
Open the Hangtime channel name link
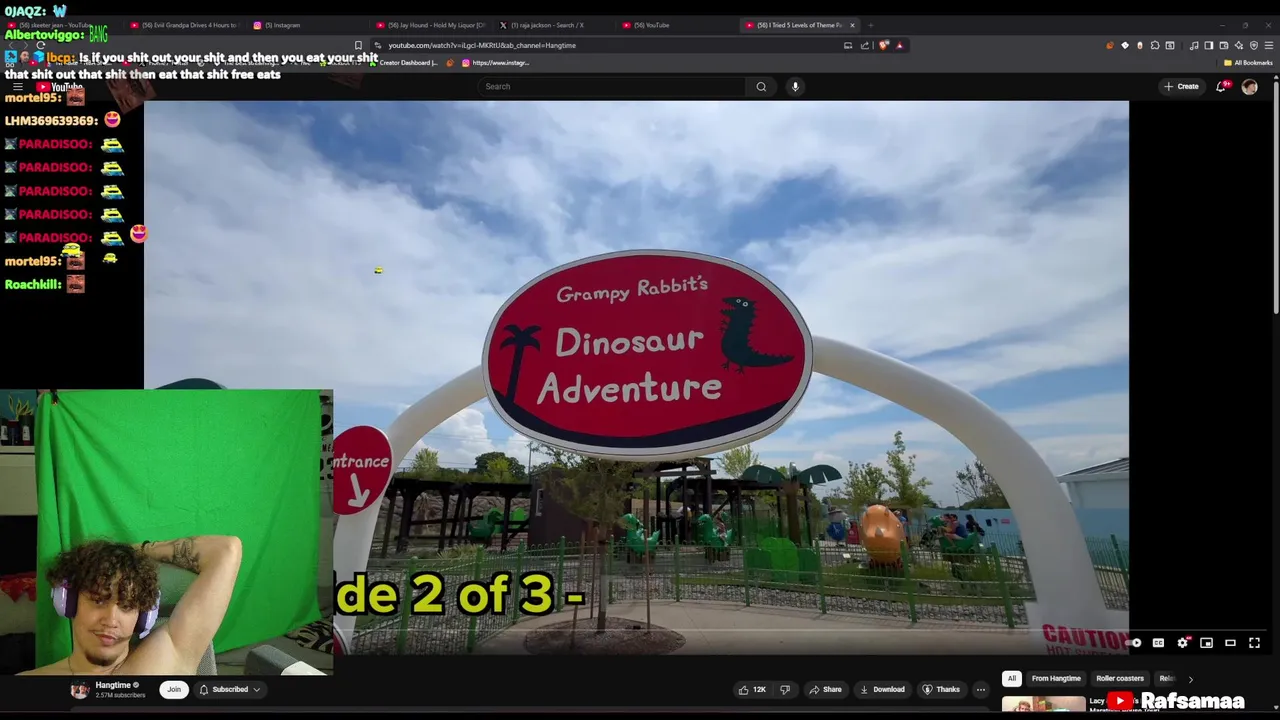point(113,685)
